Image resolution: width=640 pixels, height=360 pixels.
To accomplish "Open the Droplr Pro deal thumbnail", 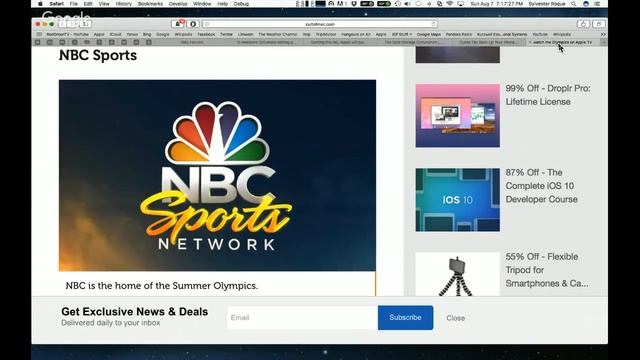I will 458,116.
